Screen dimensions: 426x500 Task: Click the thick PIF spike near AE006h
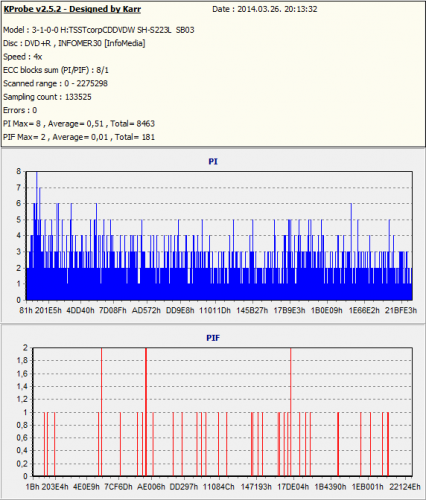pos(146,412)
